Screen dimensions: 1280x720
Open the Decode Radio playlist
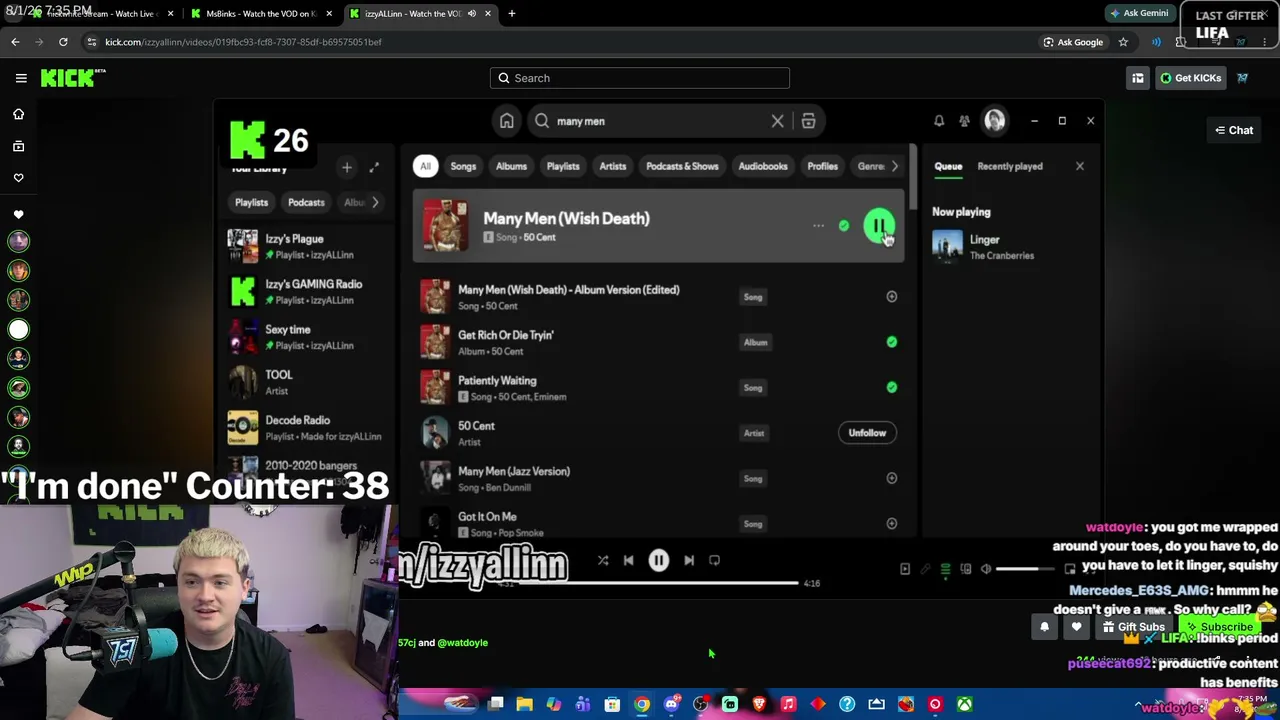310,428
